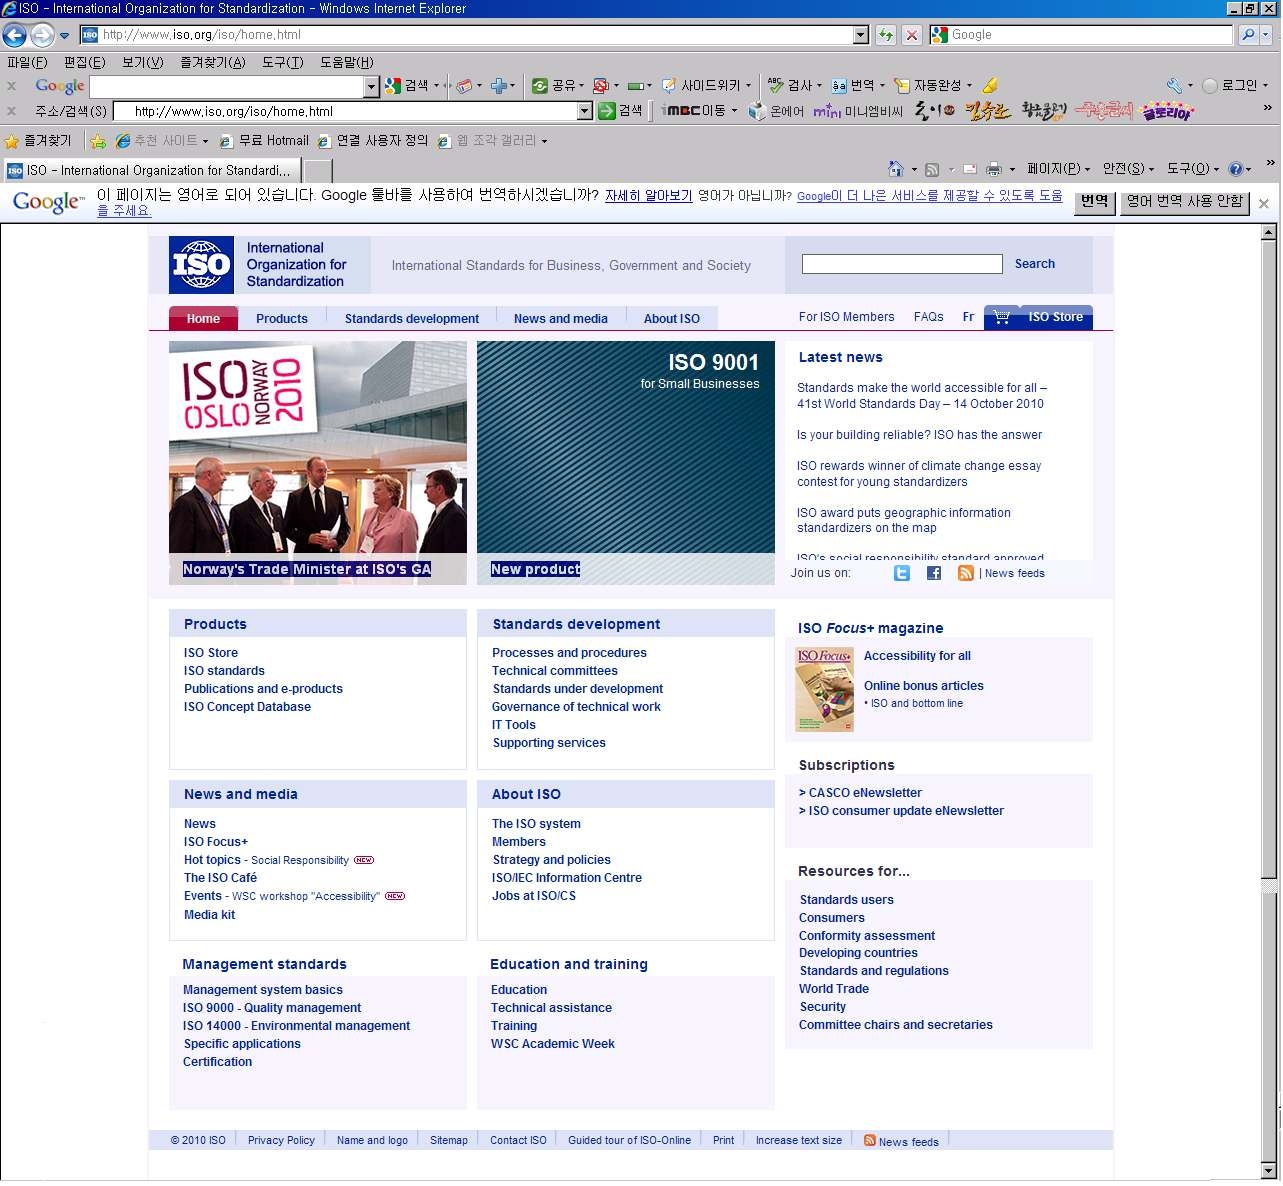
Task: Open the File (파일) menu
Action: pos(27,62)
